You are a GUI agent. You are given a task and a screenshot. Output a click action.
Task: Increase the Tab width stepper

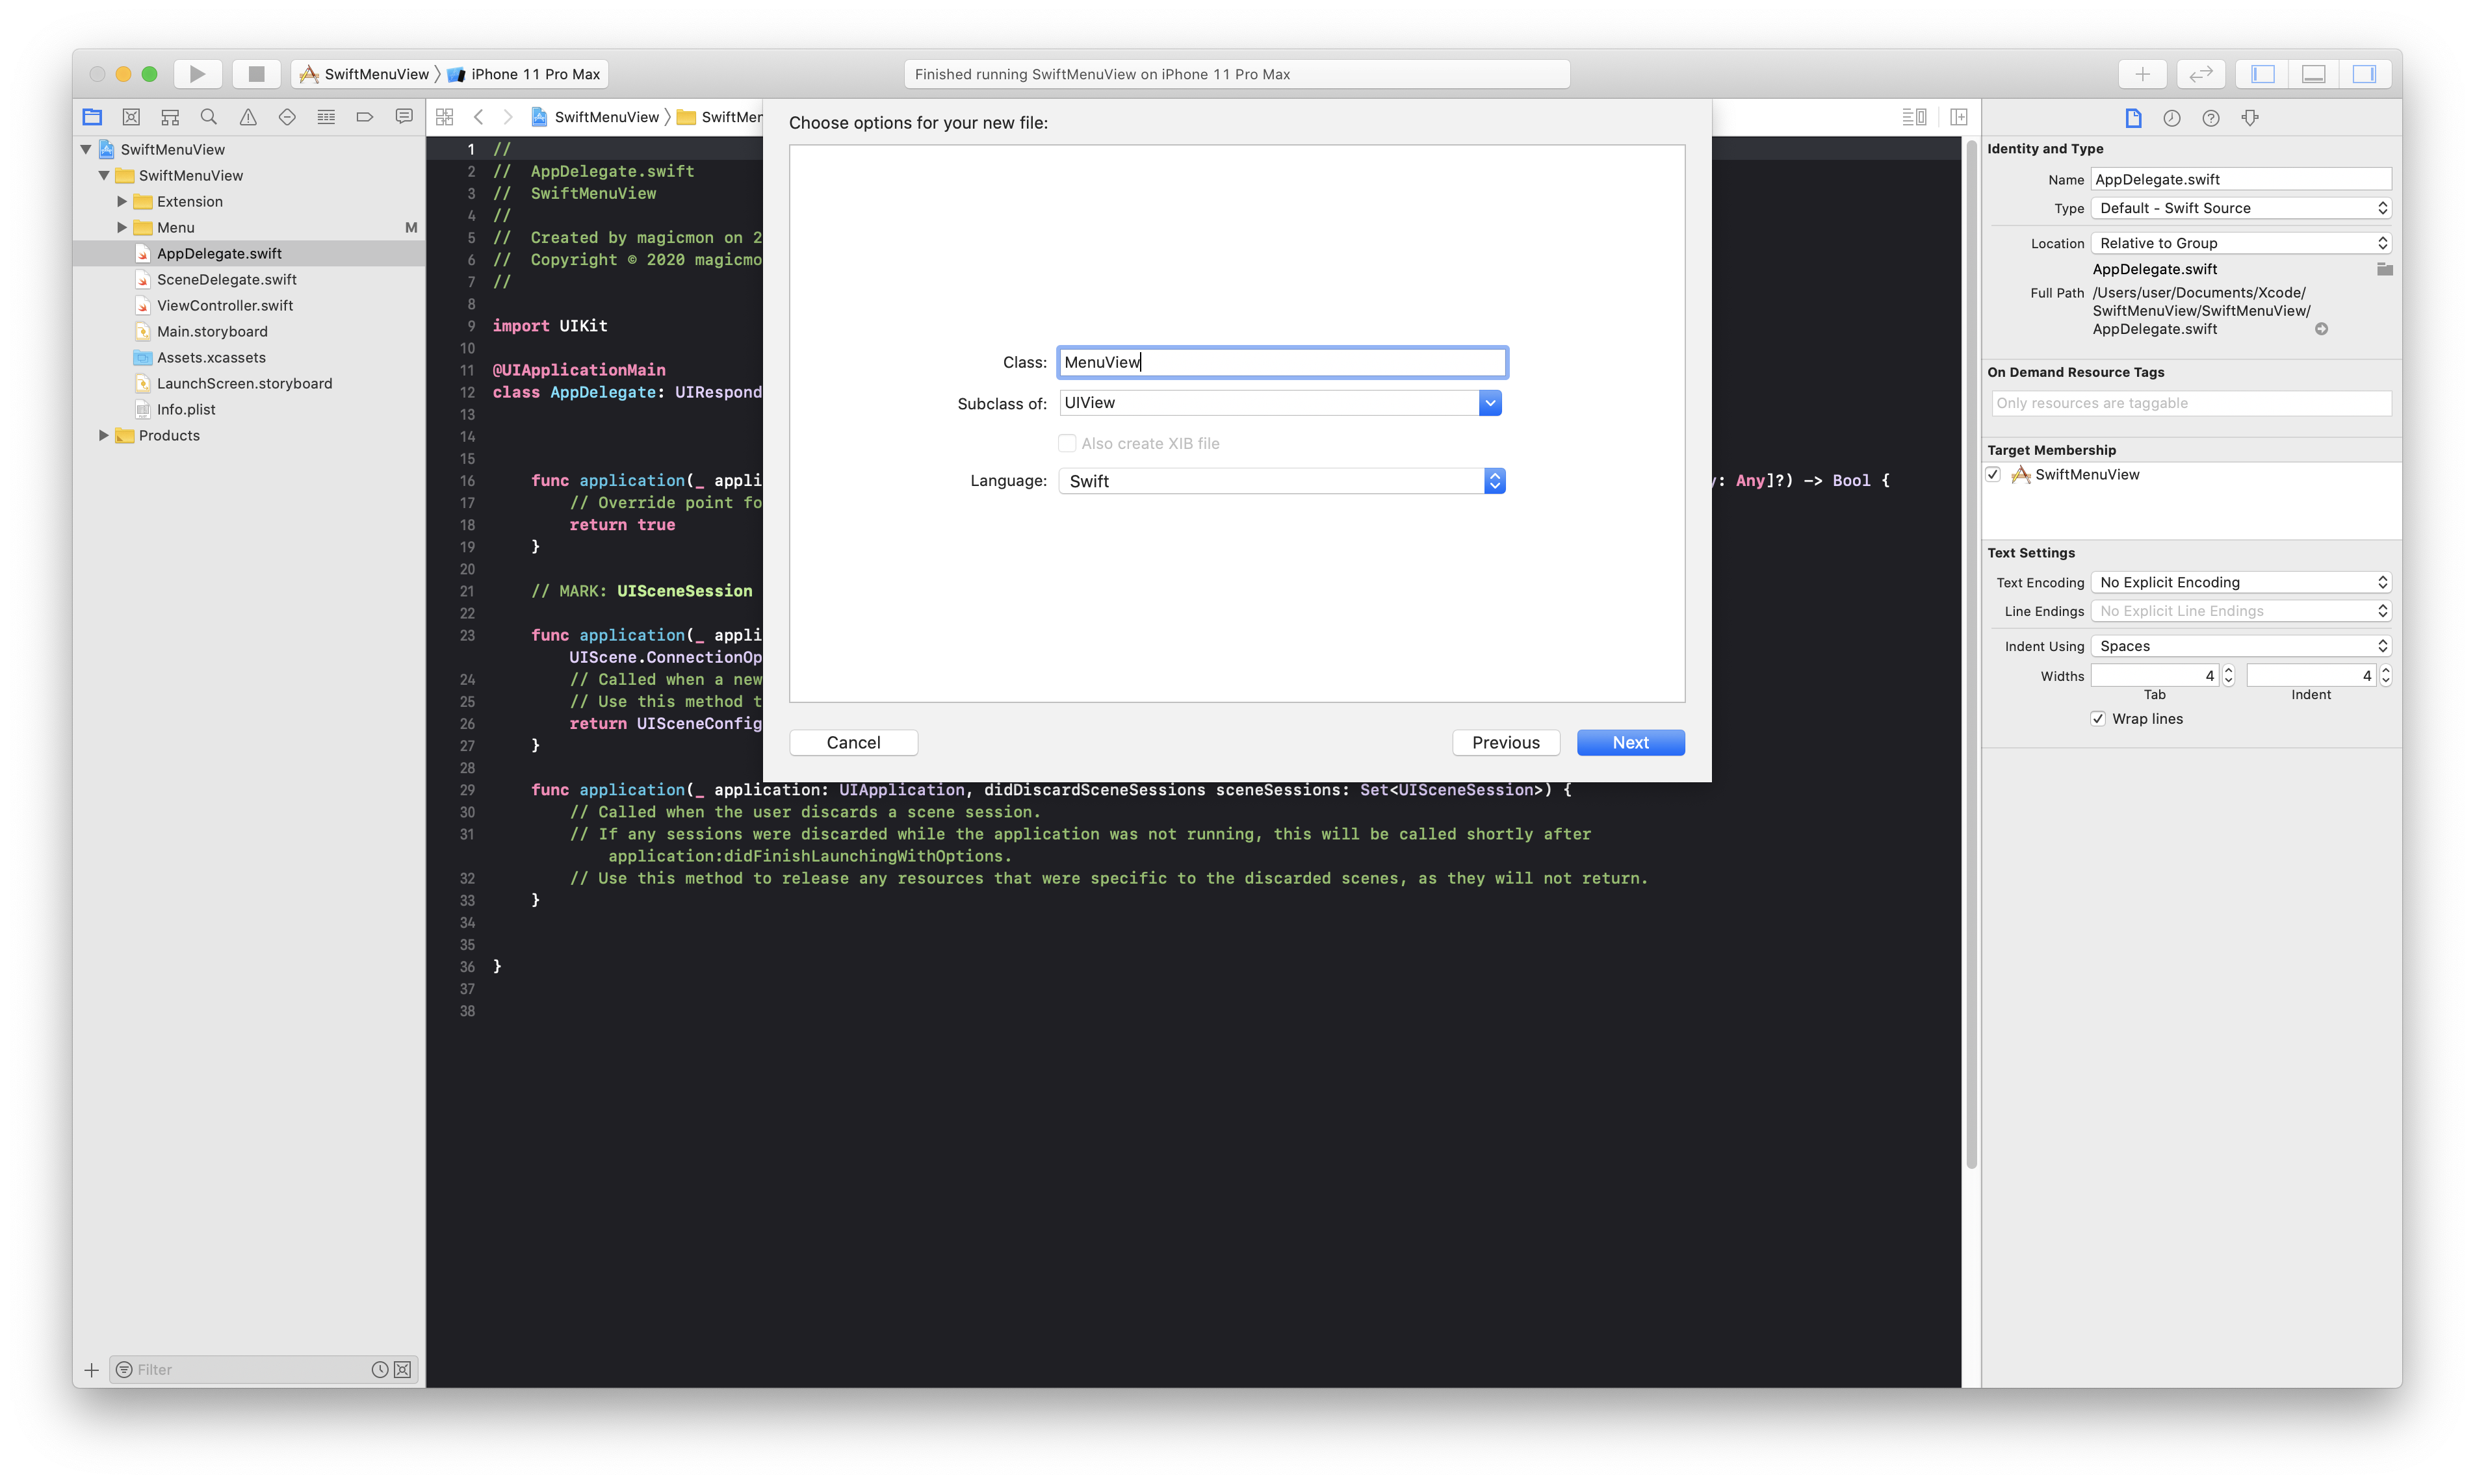tap(2228, 671)
